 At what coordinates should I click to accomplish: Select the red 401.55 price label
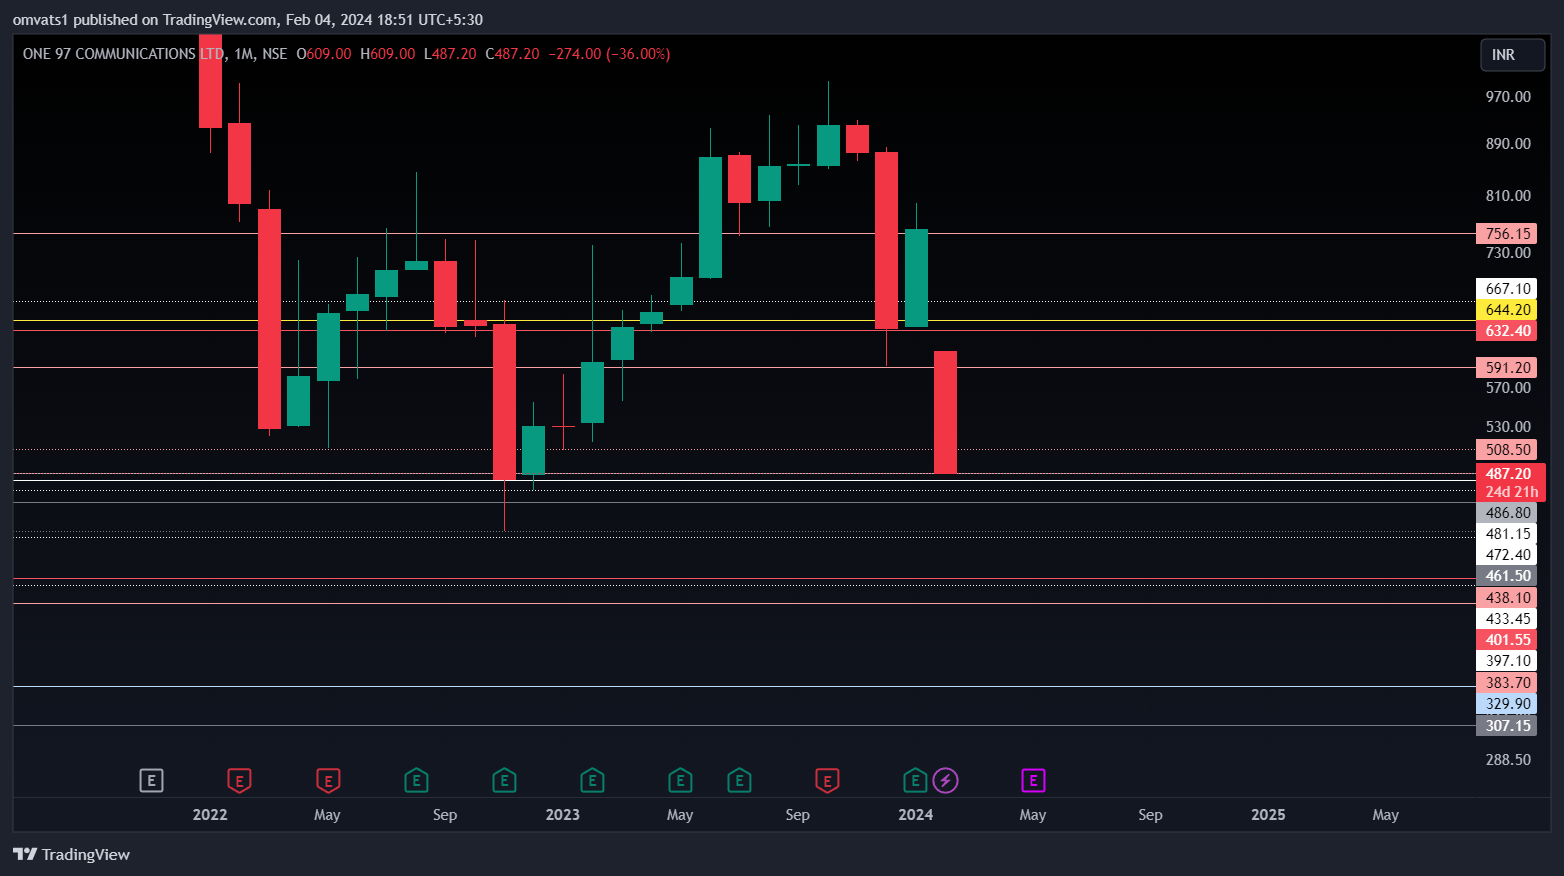point(1507,640)
